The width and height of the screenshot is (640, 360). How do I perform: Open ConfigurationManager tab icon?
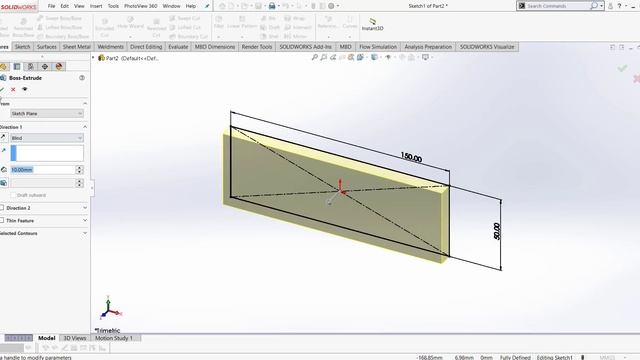click(31, 67)
